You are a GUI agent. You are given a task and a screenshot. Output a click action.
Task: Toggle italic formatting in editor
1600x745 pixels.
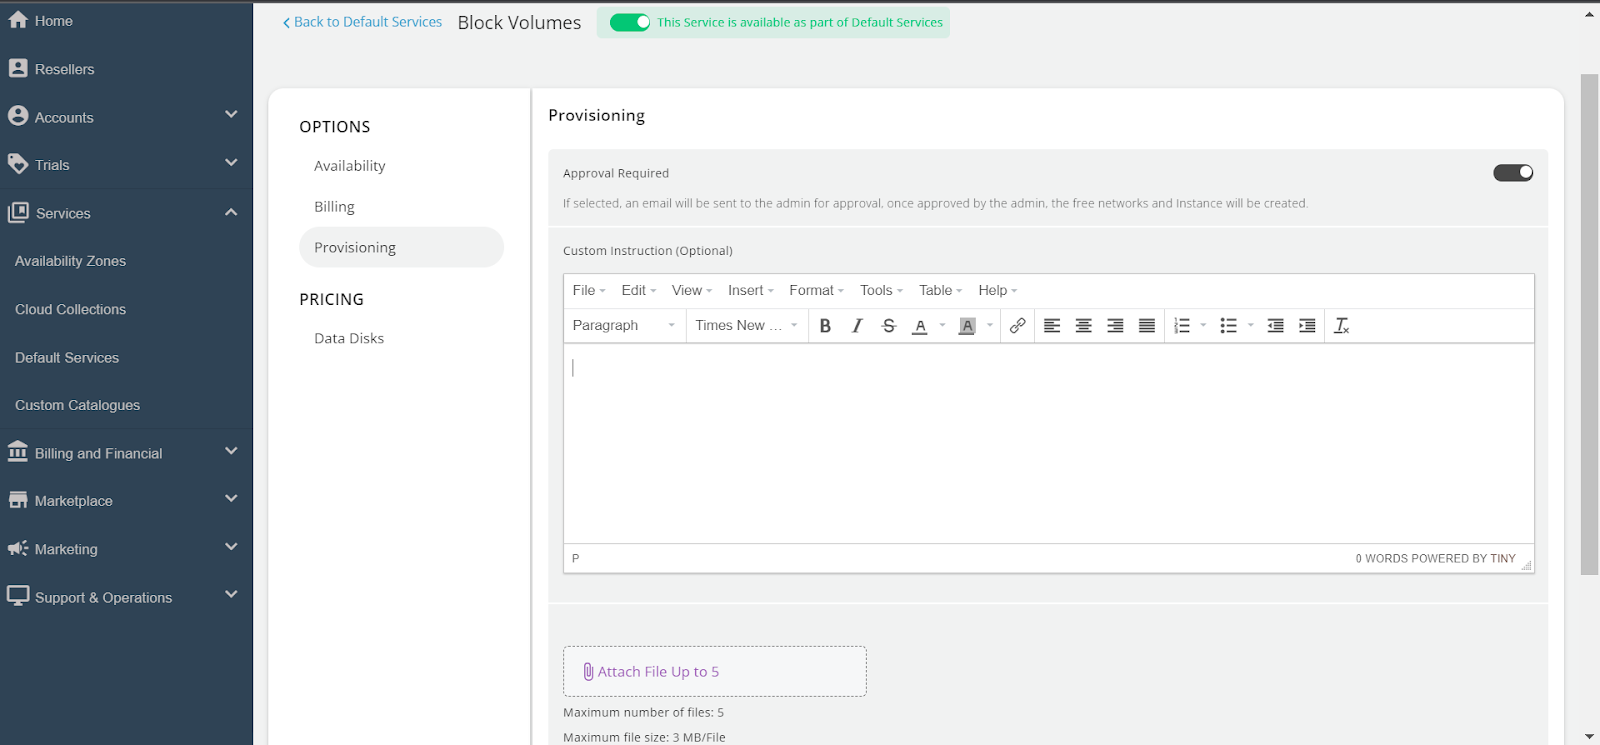point(857,326)
